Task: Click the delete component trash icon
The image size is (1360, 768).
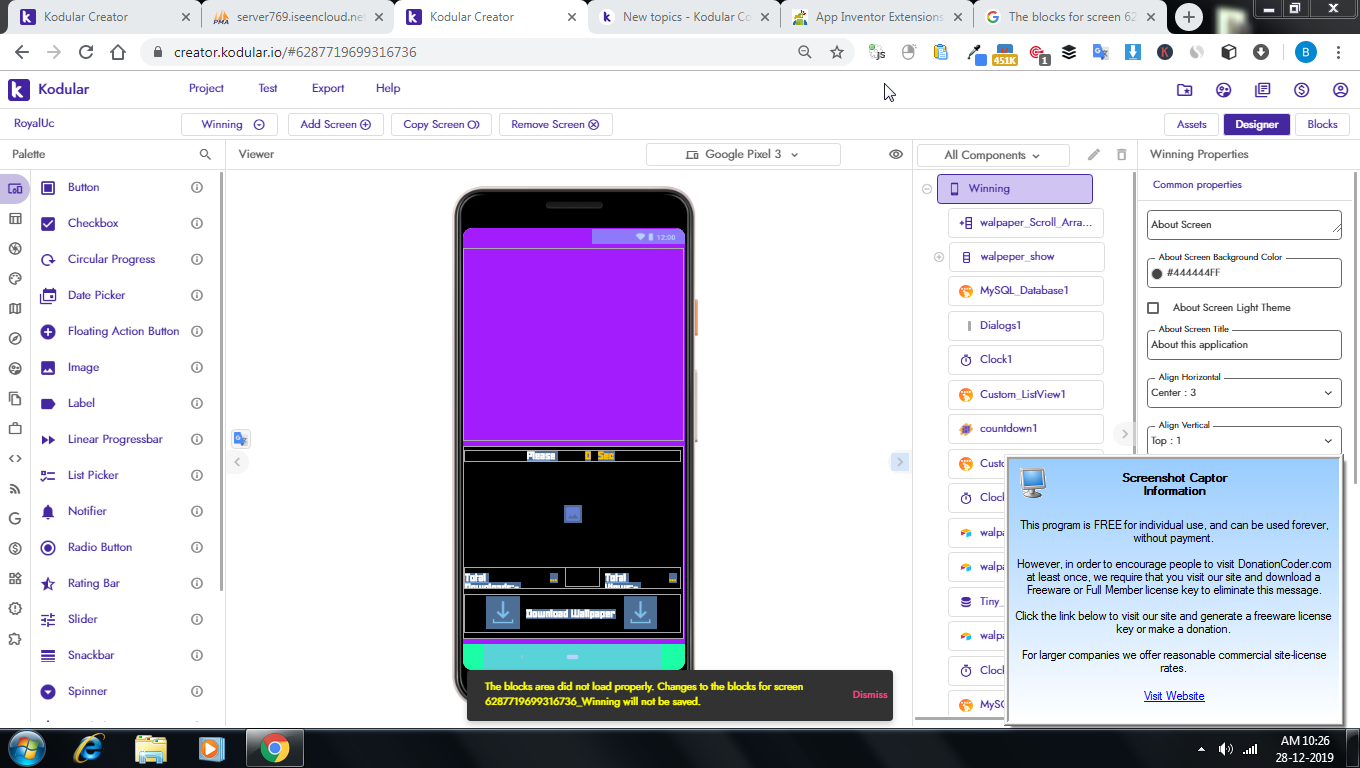Action: click(1121, 155)
